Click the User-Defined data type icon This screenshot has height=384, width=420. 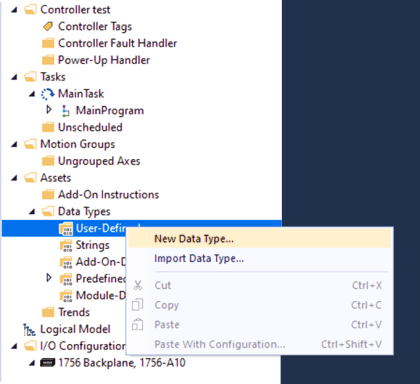[66, 229]
